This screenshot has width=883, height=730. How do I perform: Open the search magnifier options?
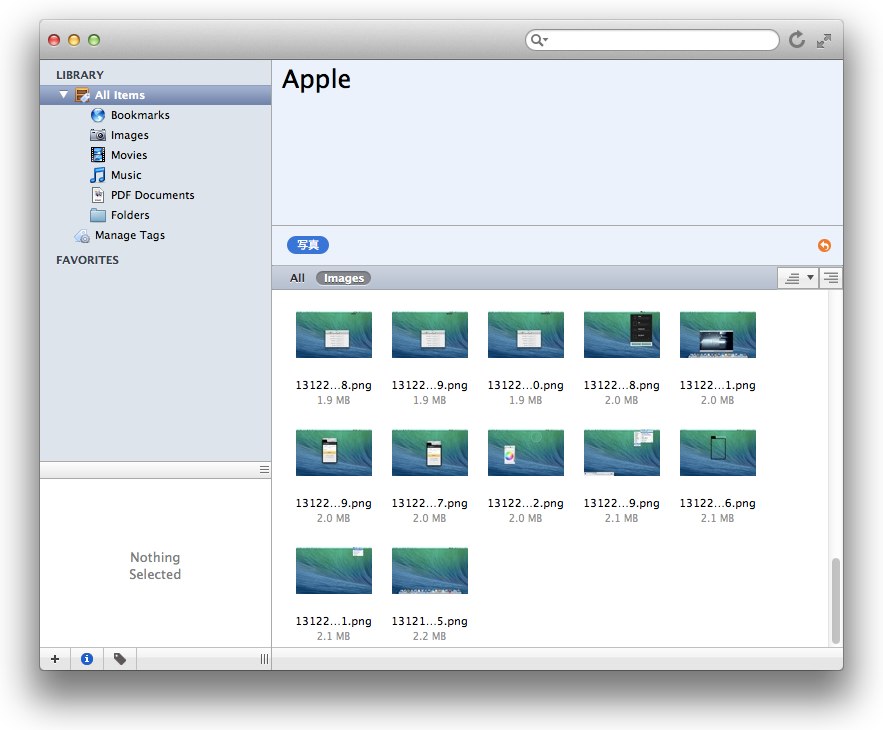[539, 40]
